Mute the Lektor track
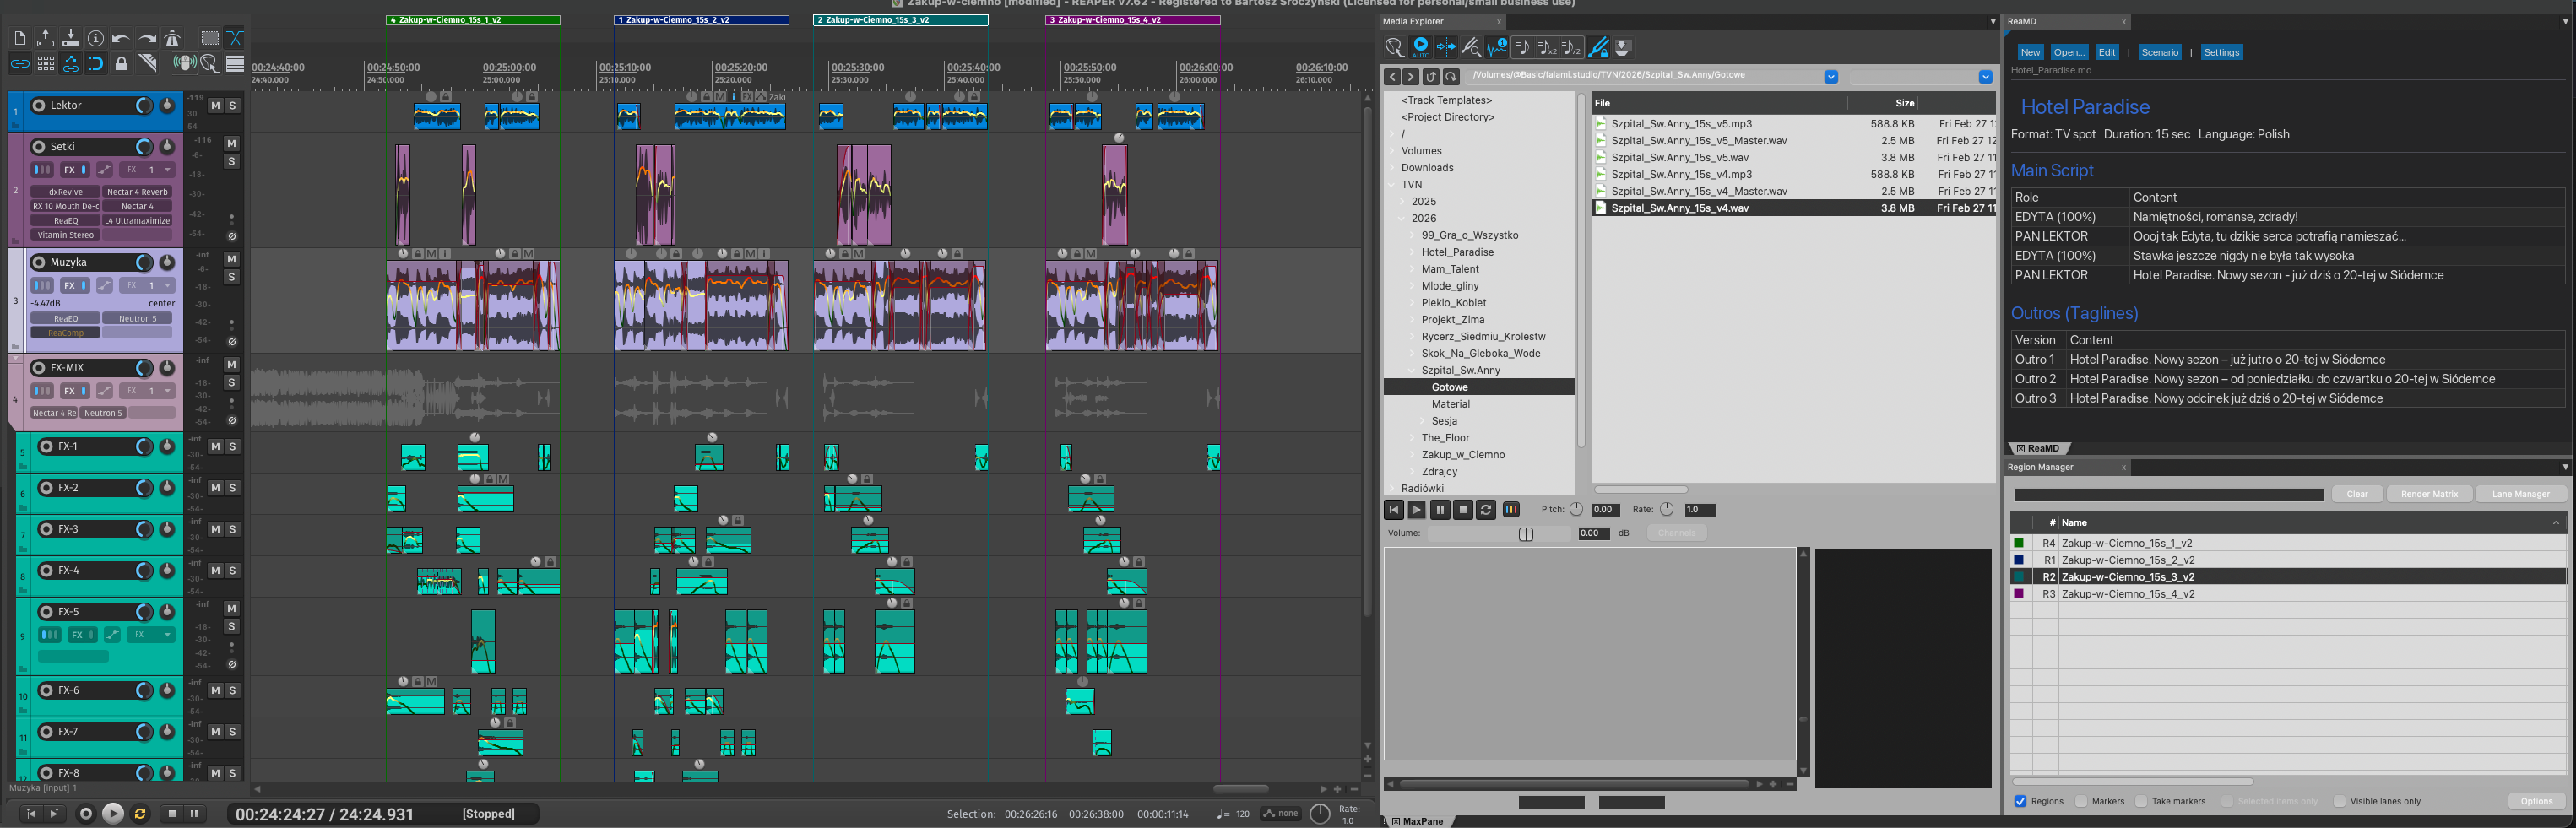The height and width of the screenshot is (828, 2576). (x=215, y=105)
